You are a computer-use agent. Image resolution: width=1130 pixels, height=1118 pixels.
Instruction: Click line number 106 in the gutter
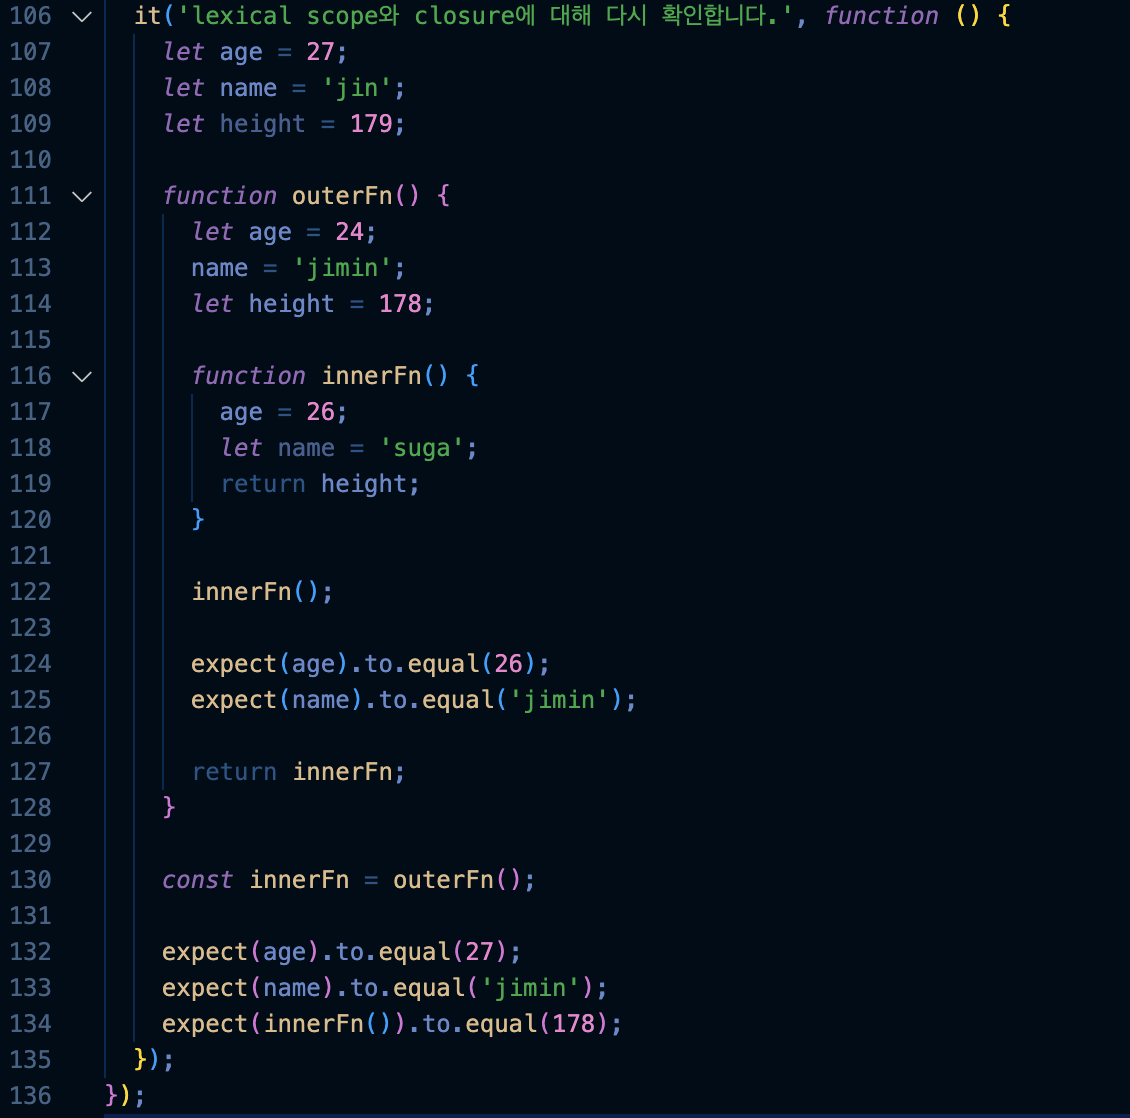pyautogui.click(x=30, y=16)
